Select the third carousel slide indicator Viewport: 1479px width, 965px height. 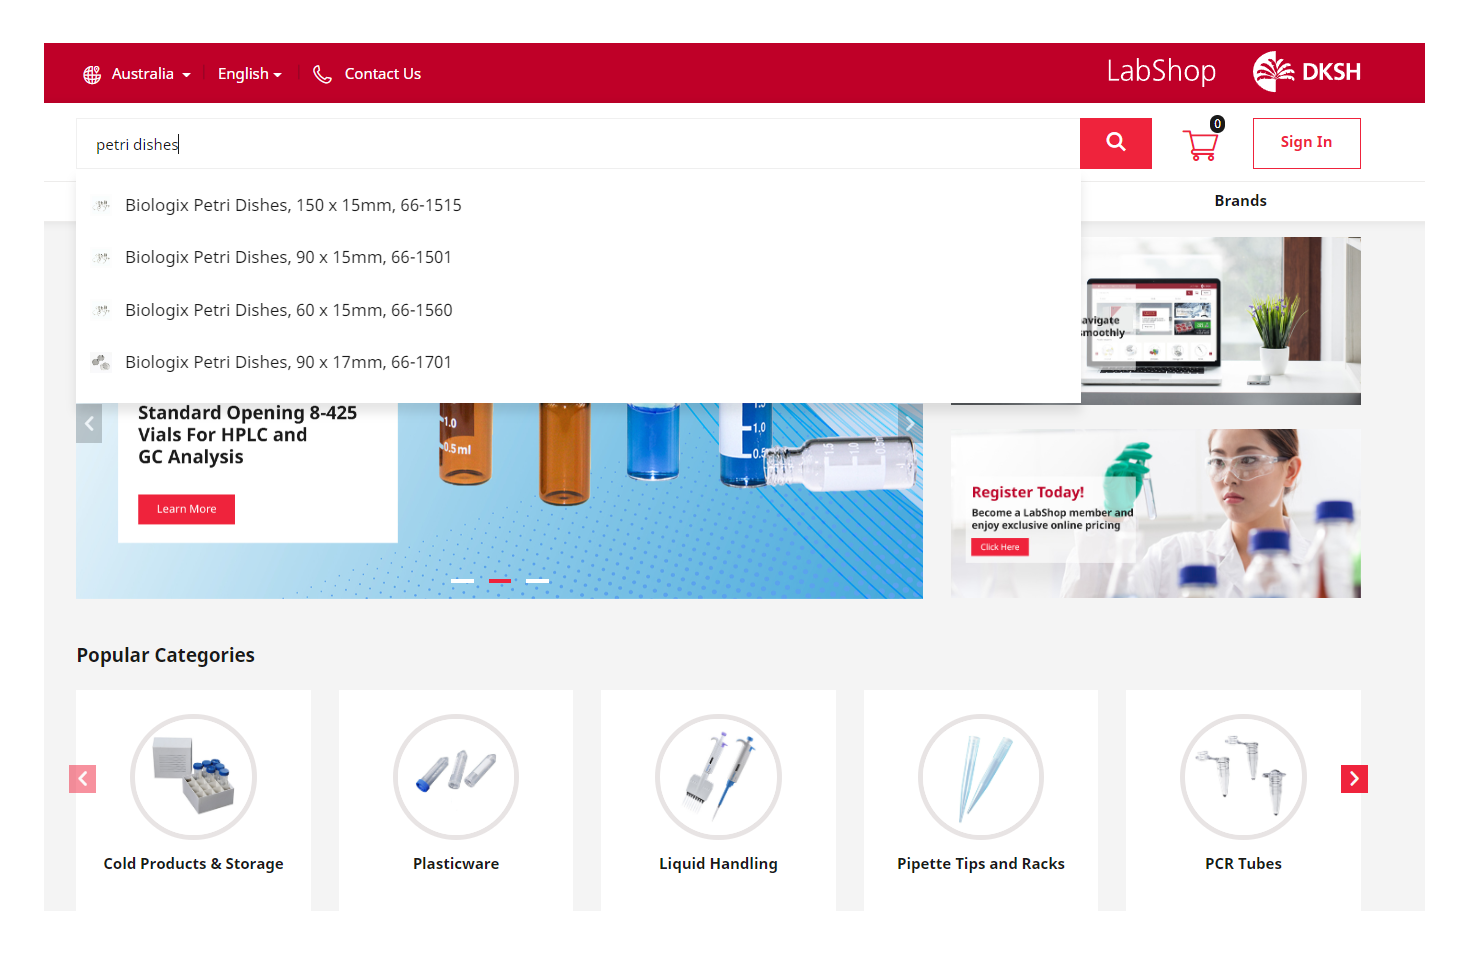(x=537, y=580)
